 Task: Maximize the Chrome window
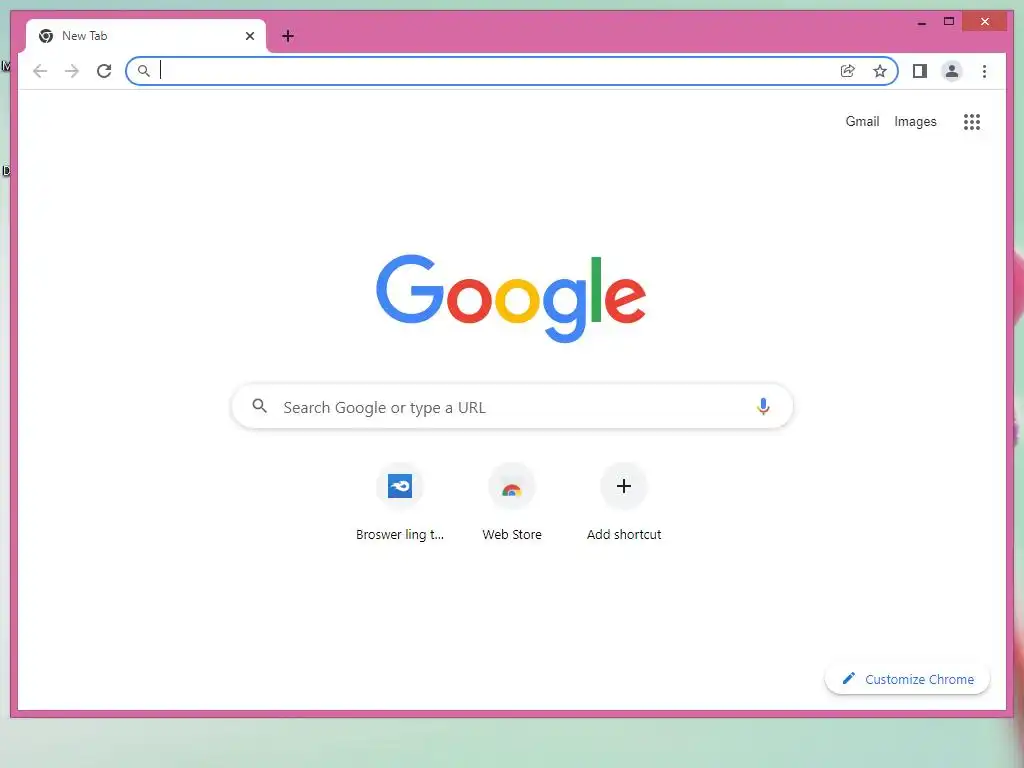pyautogui.click(x=949, y=22)
